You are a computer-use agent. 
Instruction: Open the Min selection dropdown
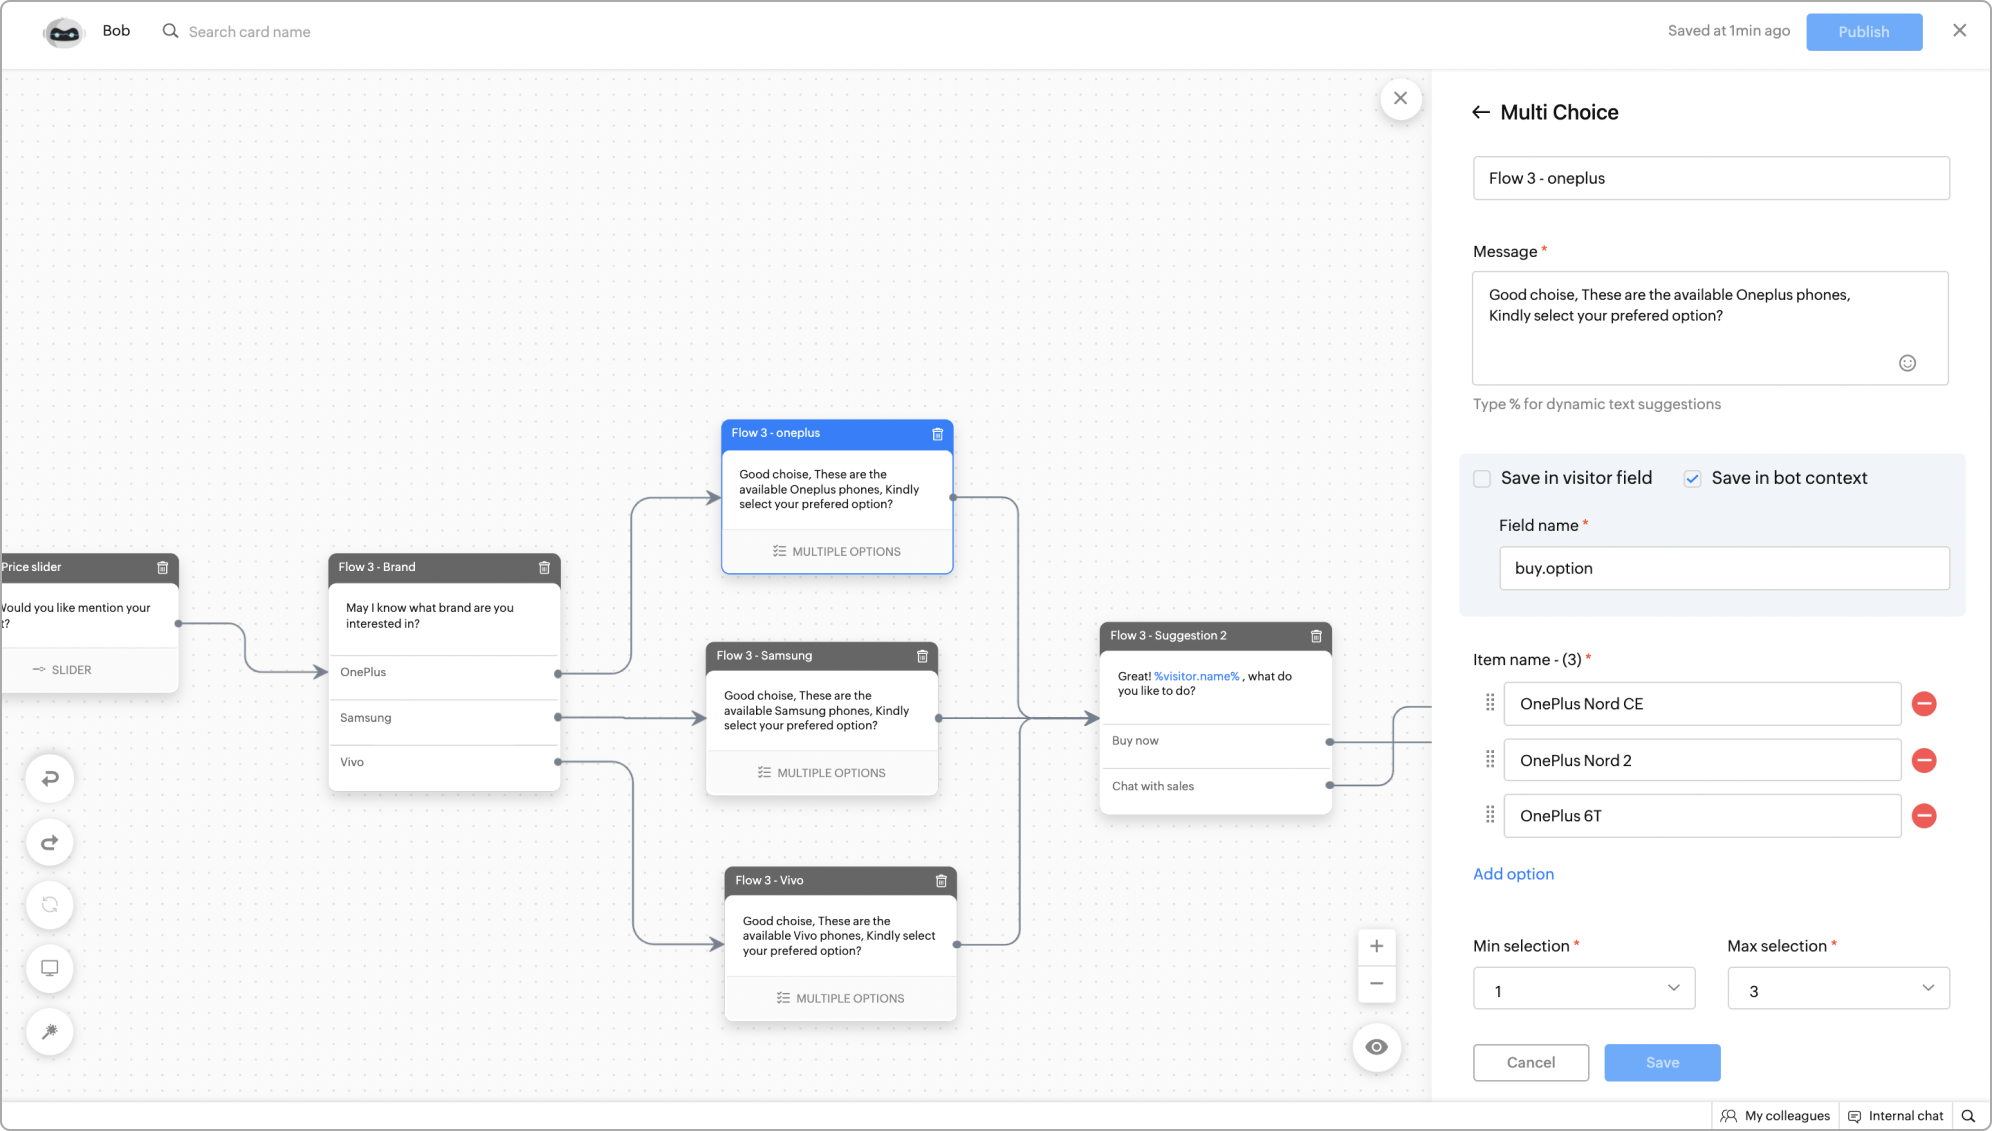[1584, 989]
